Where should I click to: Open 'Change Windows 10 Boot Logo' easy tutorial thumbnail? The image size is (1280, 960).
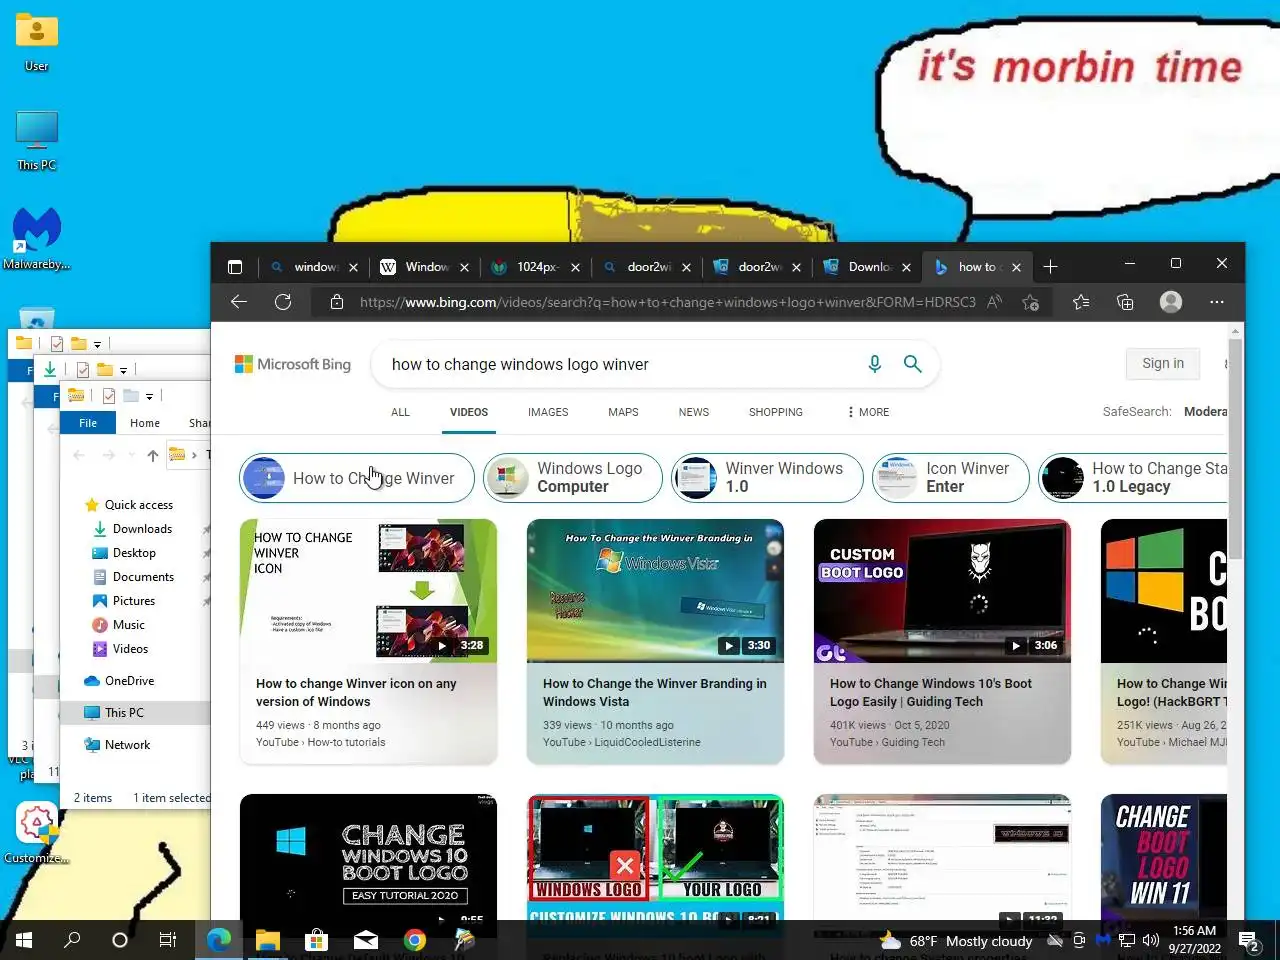coord(368,858)
